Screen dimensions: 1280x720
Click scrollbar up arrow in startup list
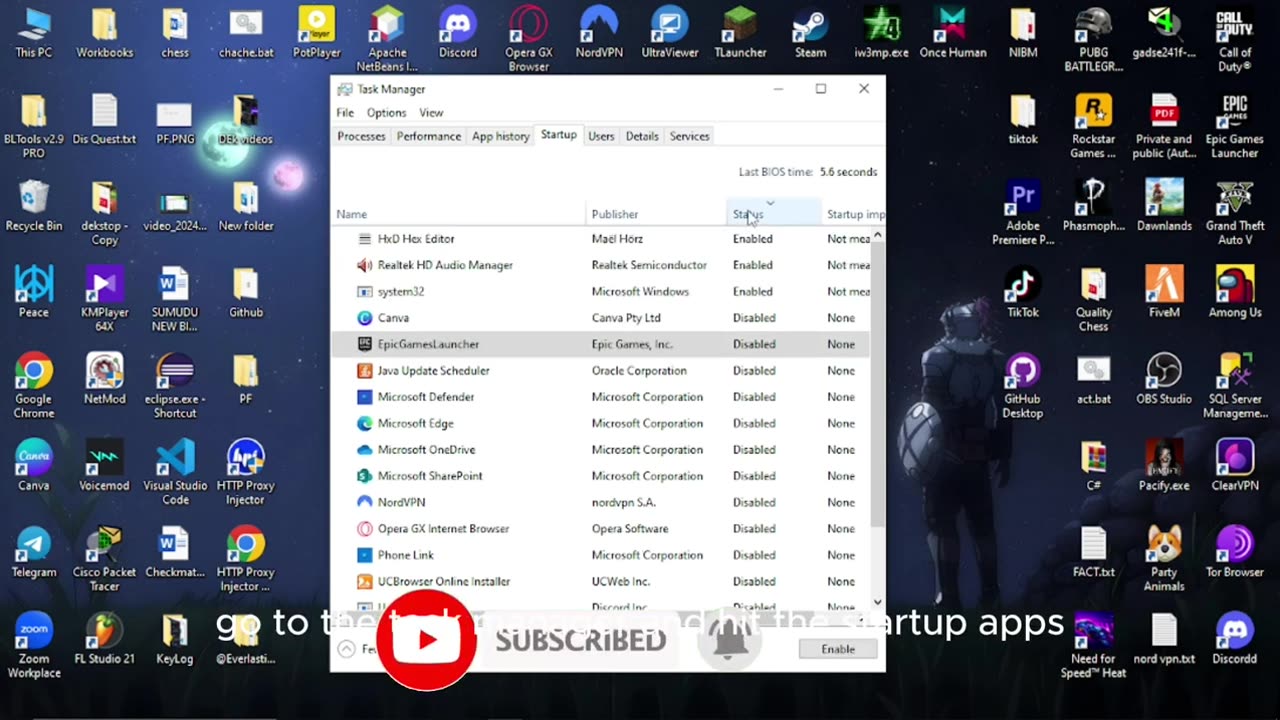878,236
